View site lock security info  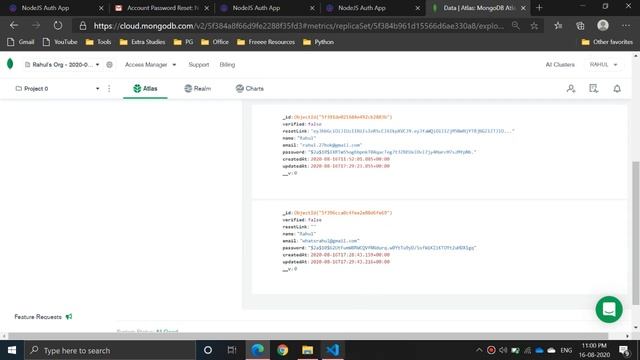(83, 26)
